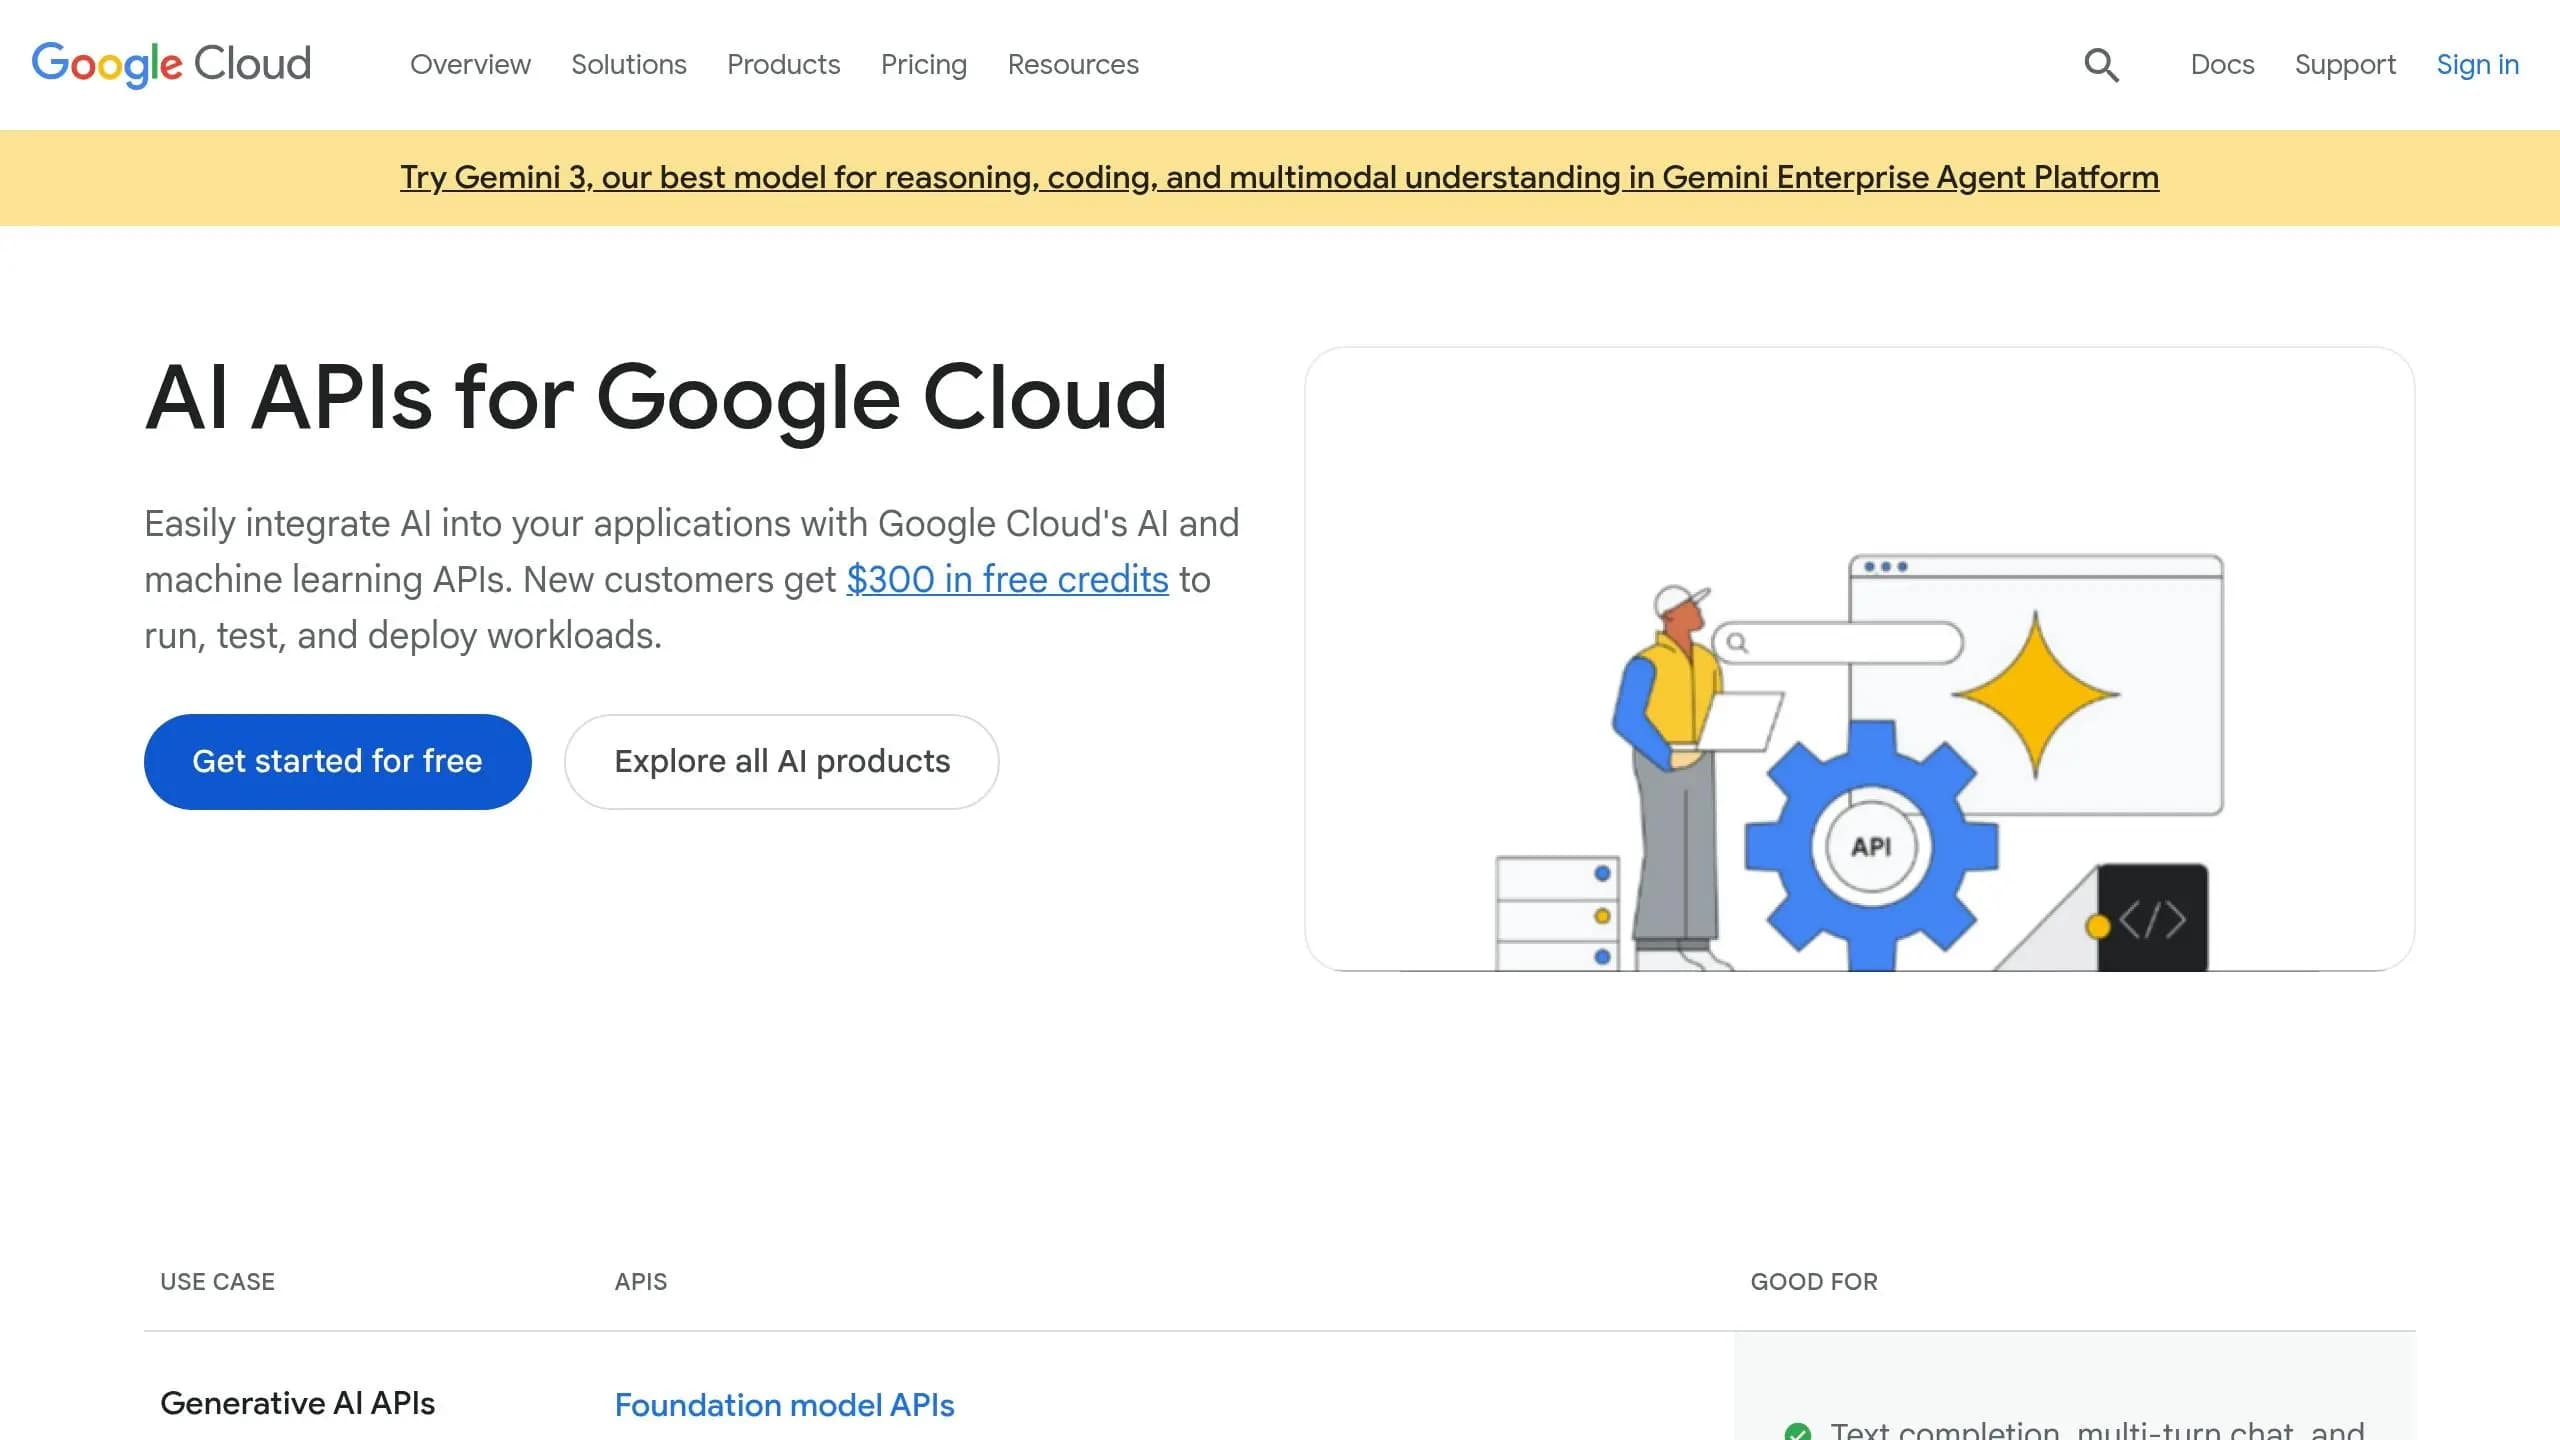
Task: Click Get started for free button
Action: point(338,761)
